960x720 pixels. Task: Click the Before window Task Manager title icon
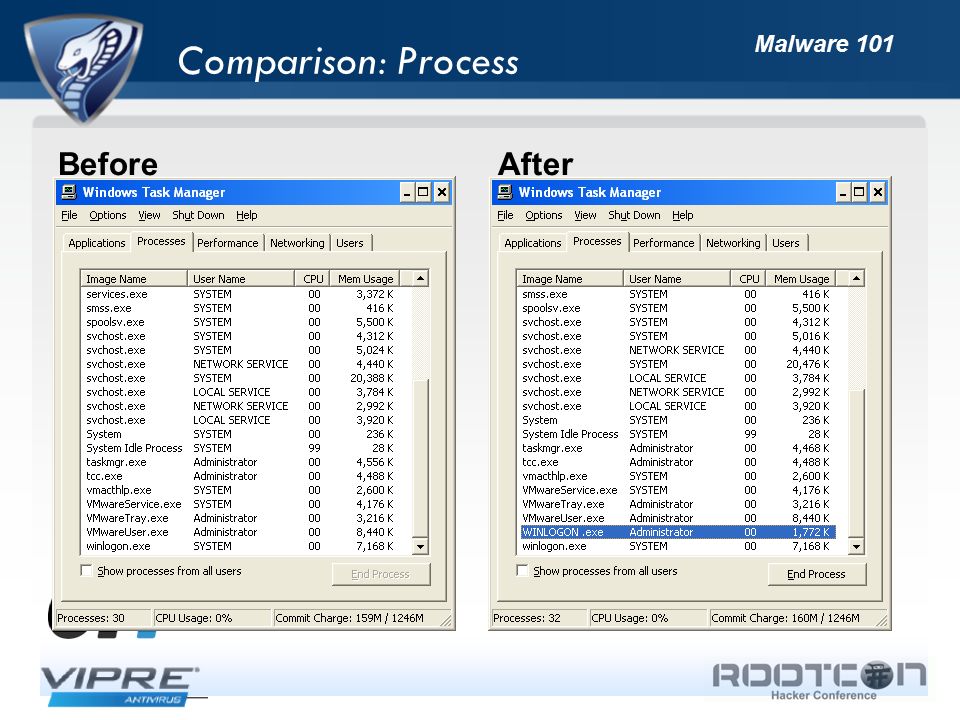click(69, 192)
